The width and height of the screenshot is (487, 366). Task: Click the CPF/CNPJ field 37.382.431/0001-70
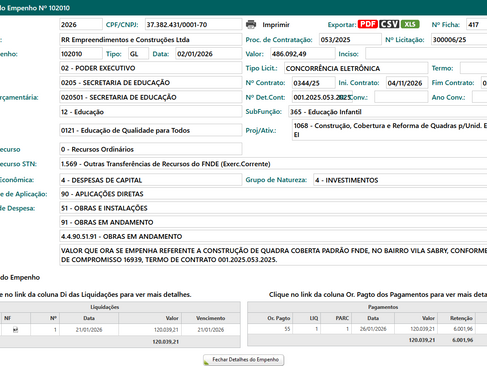(x=193, y=25)
